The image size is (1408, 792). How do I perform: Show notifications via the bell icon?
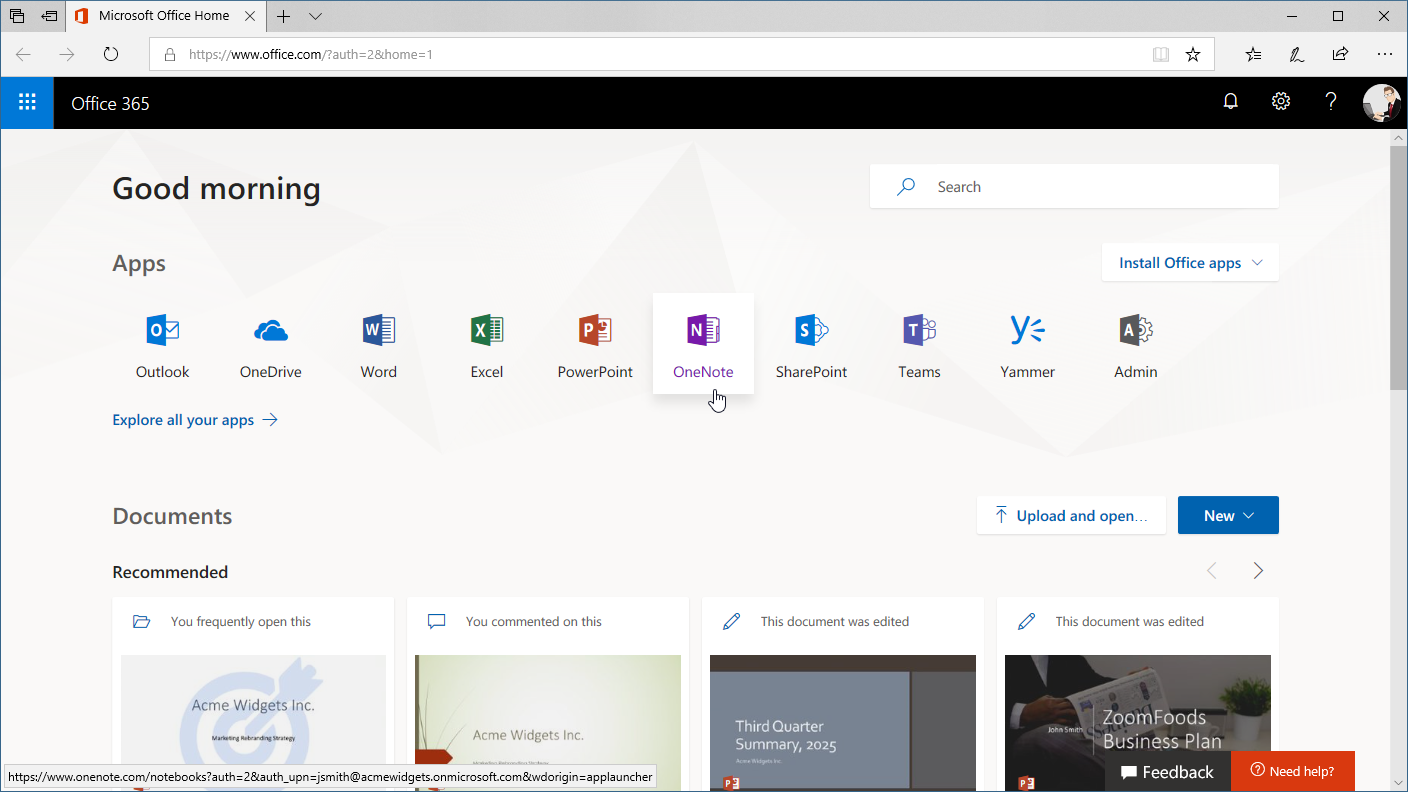point(1231,102)
